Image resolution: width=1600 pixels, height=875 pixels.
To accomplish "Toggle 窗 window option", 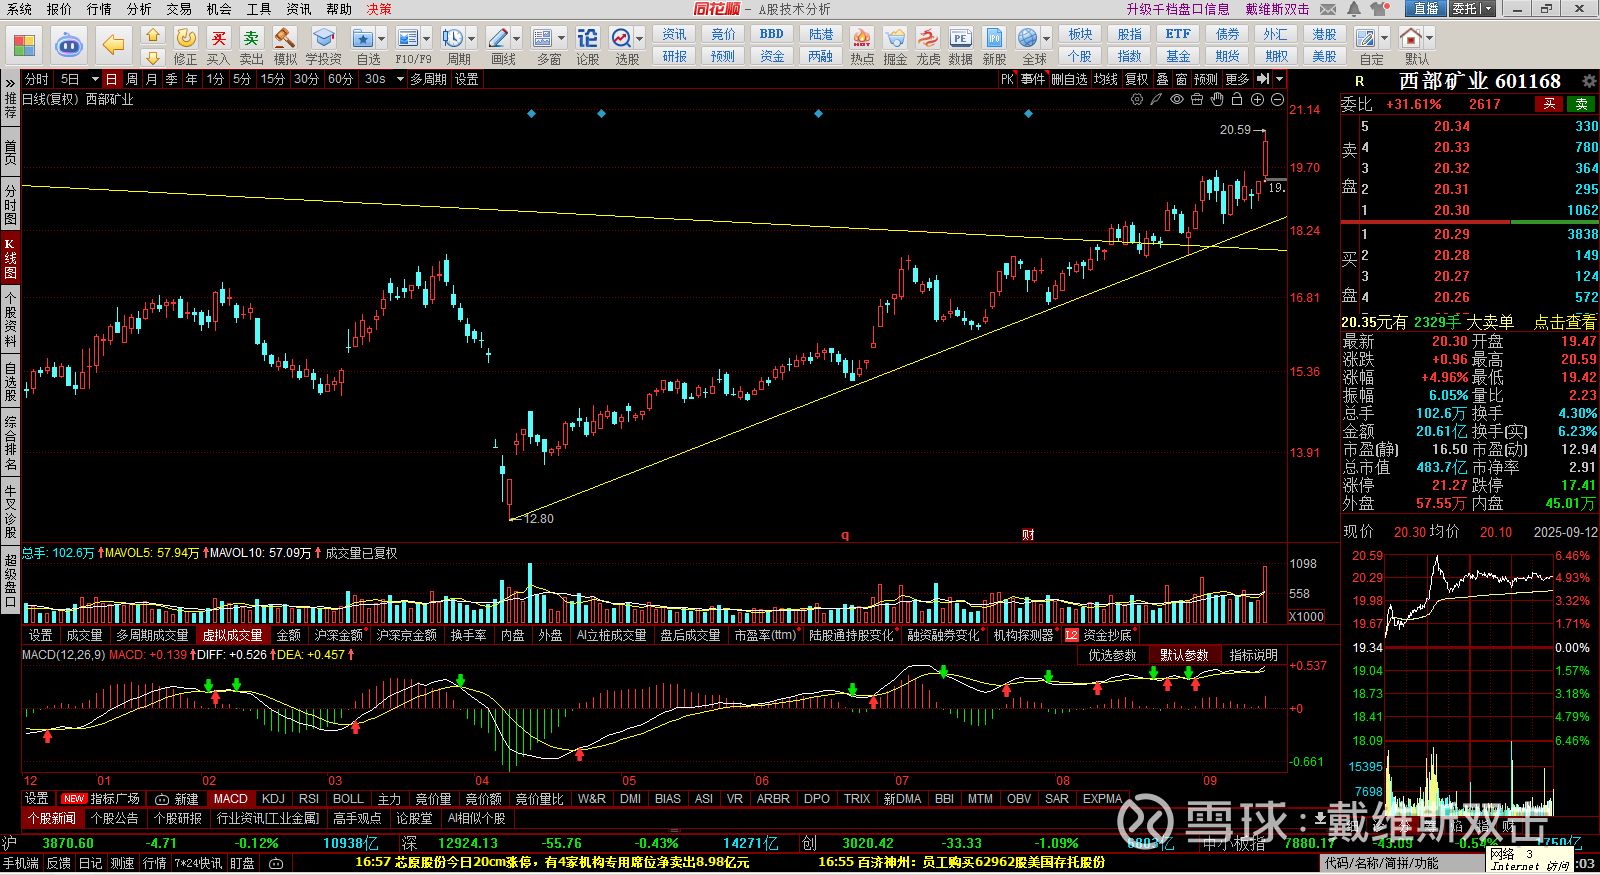I will 1182,79.
